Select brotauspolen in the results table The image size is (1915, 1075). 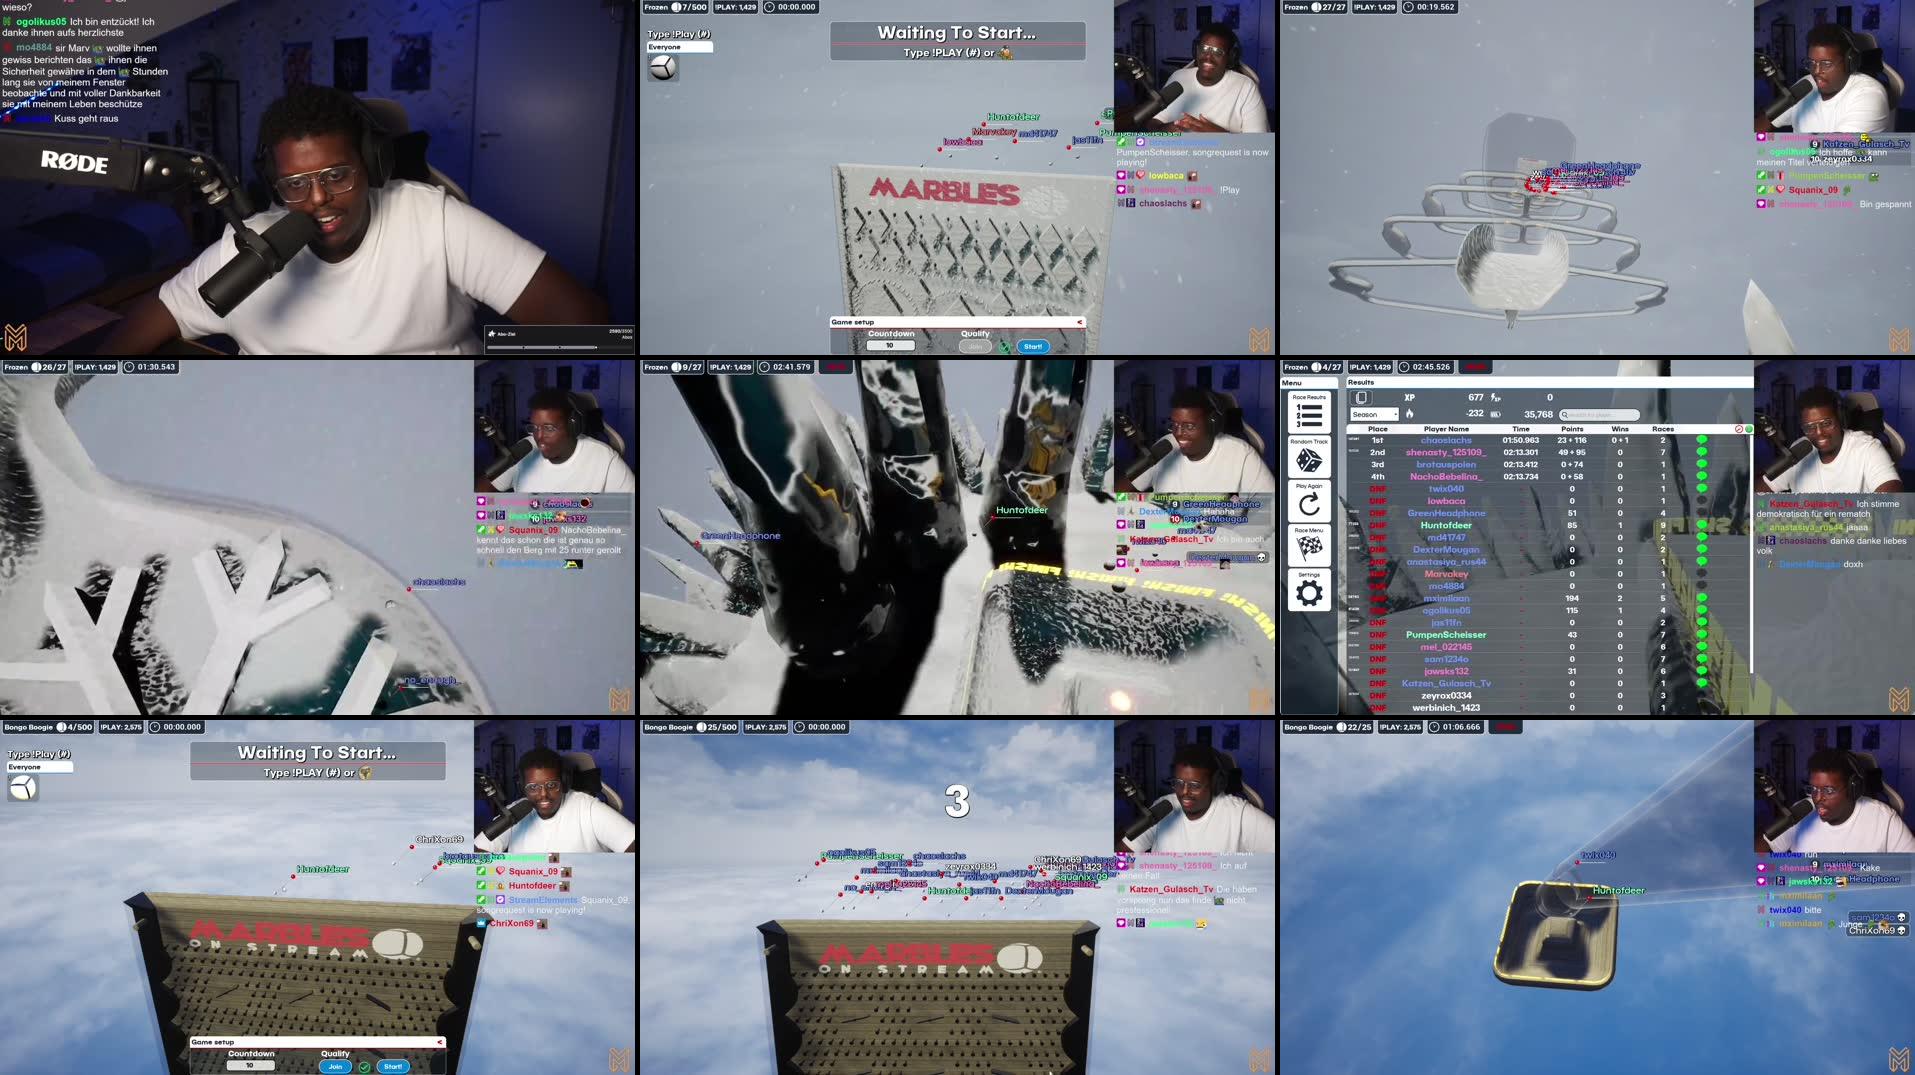pos(1446,465)
